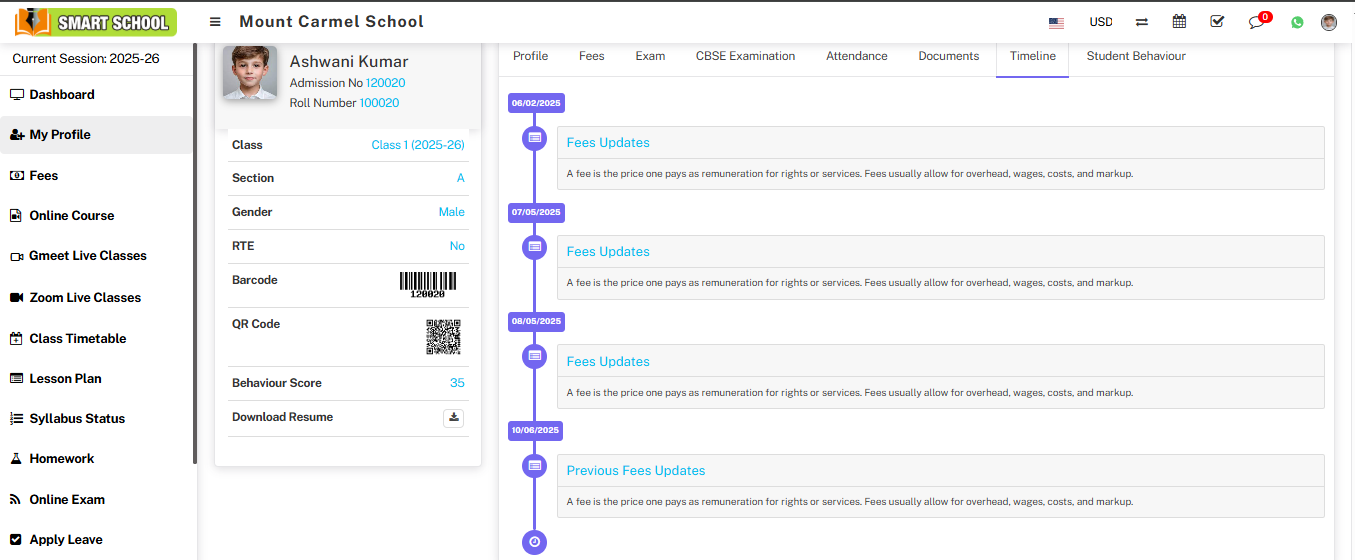The width and height of the screenshot is (1355, 560).
Task: Go to Online Course in sidebar
Action: tap(71, 216)
